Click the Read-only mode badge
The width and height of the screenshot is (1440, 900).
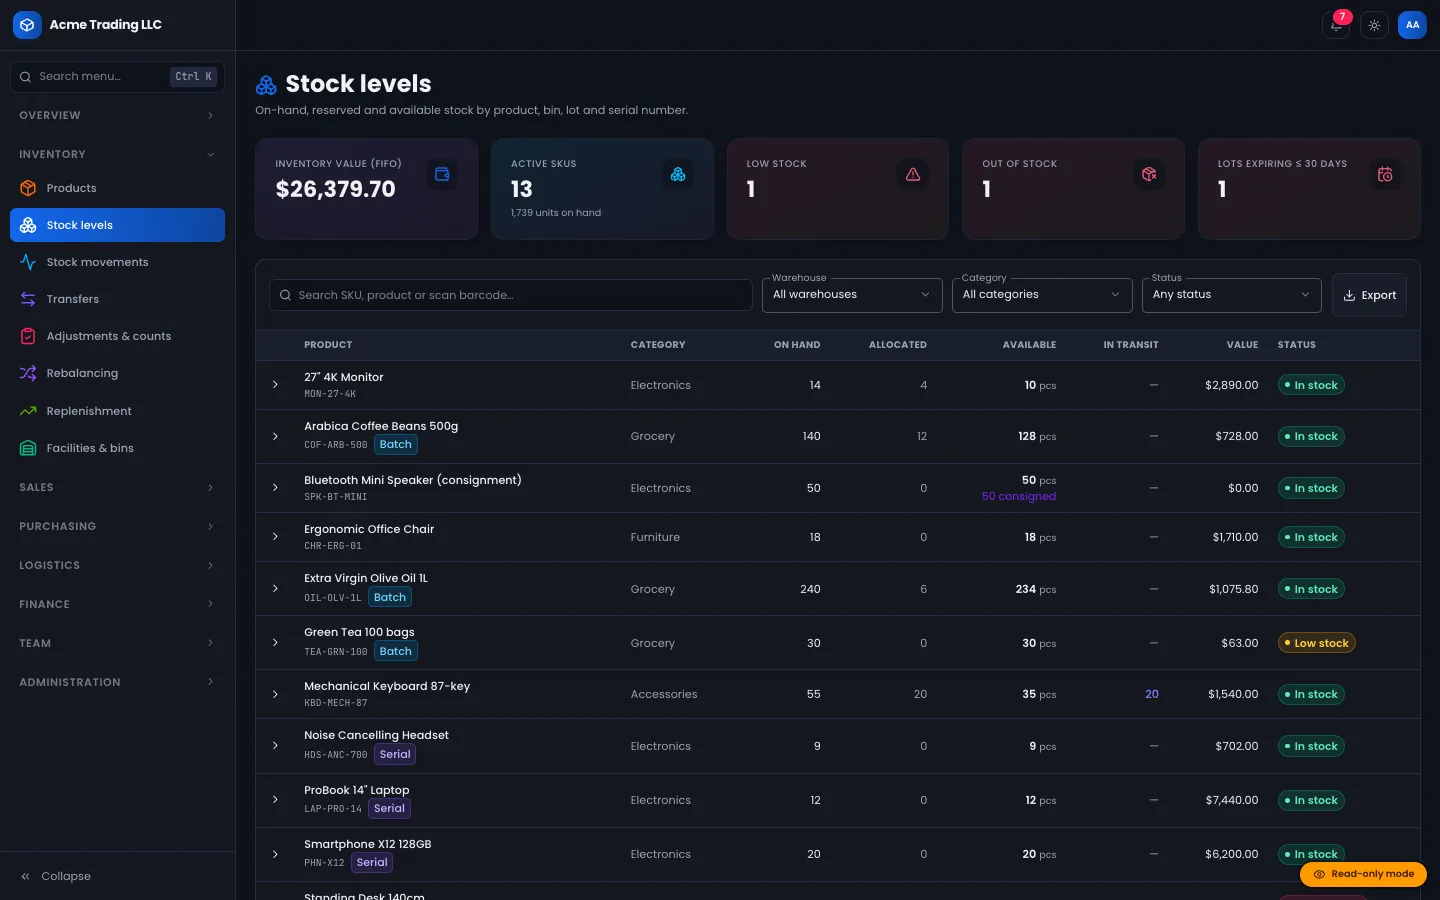click(1363, 874)
